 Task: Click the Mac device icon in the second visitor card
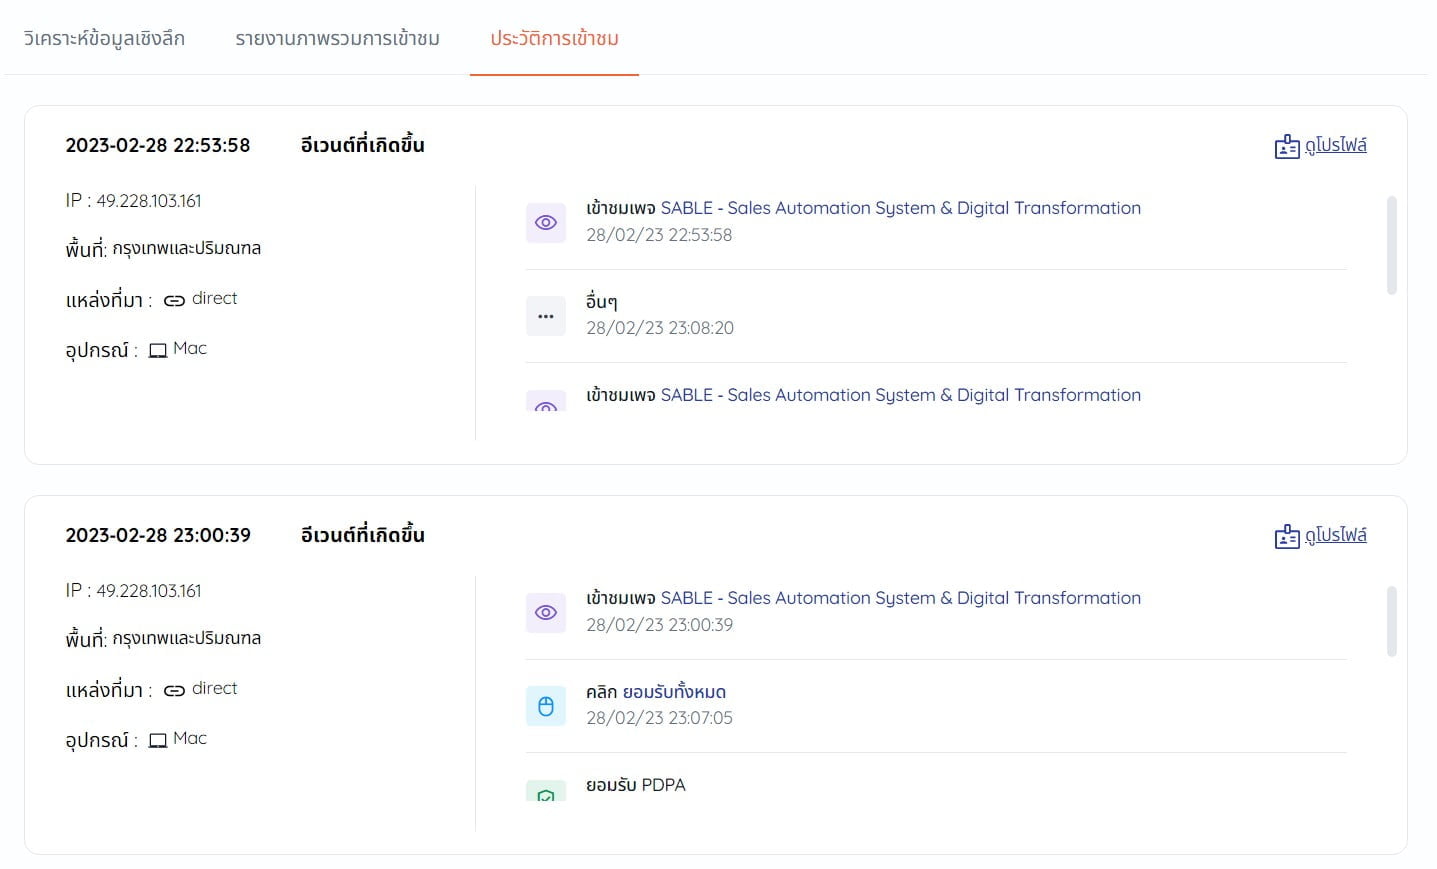point(157,739)
